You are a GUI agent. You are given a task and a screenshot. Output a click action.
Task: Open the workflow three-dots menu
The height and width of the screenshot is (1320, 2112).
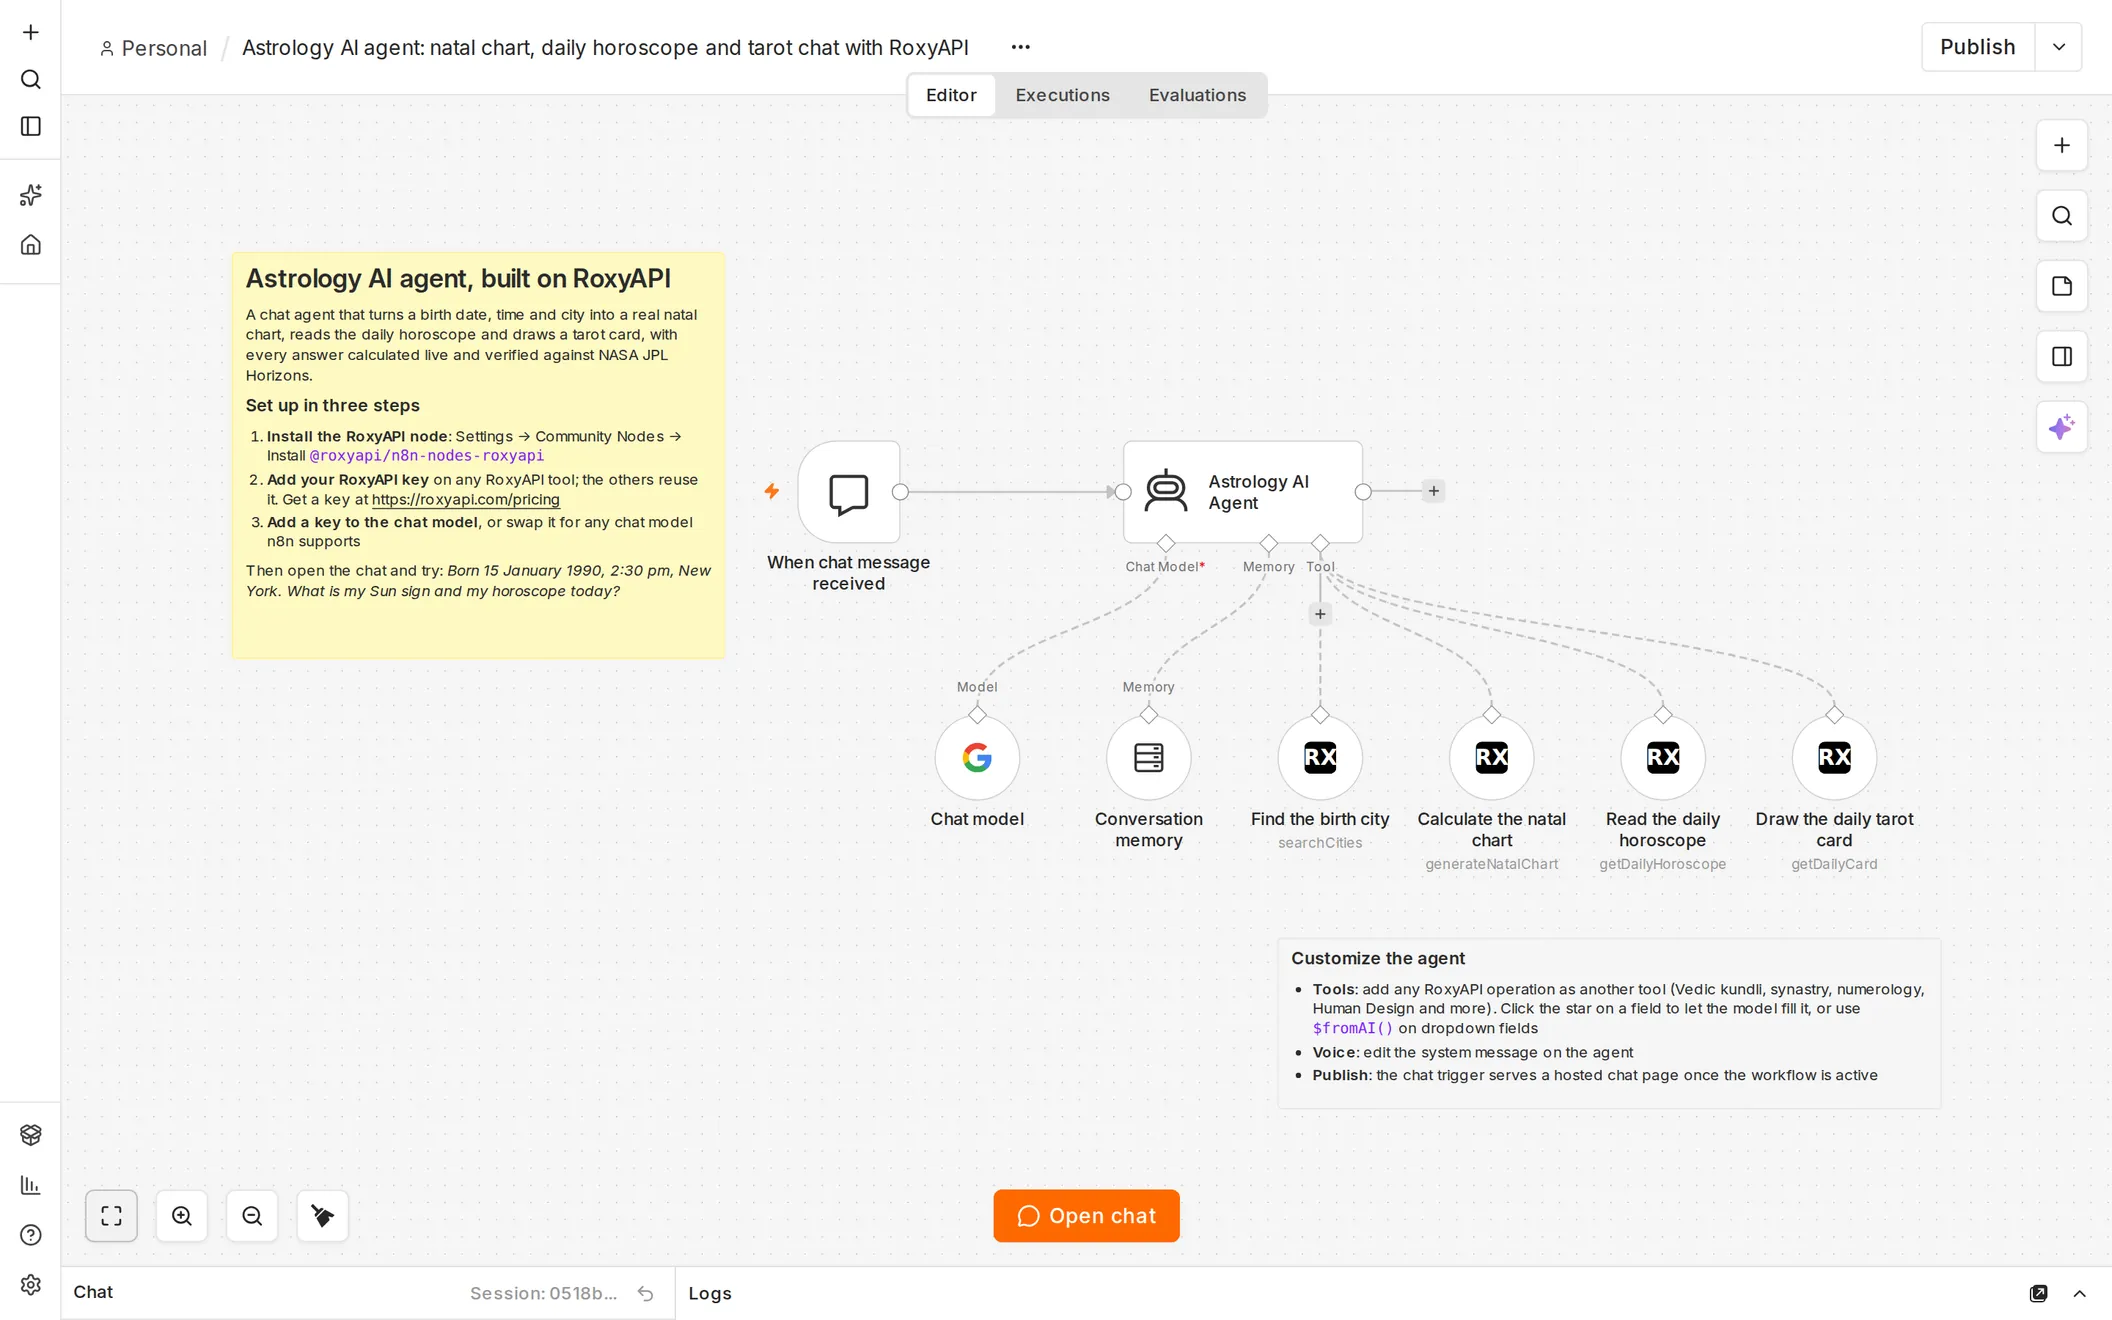pyautogui.click(x=1020, y=47)
